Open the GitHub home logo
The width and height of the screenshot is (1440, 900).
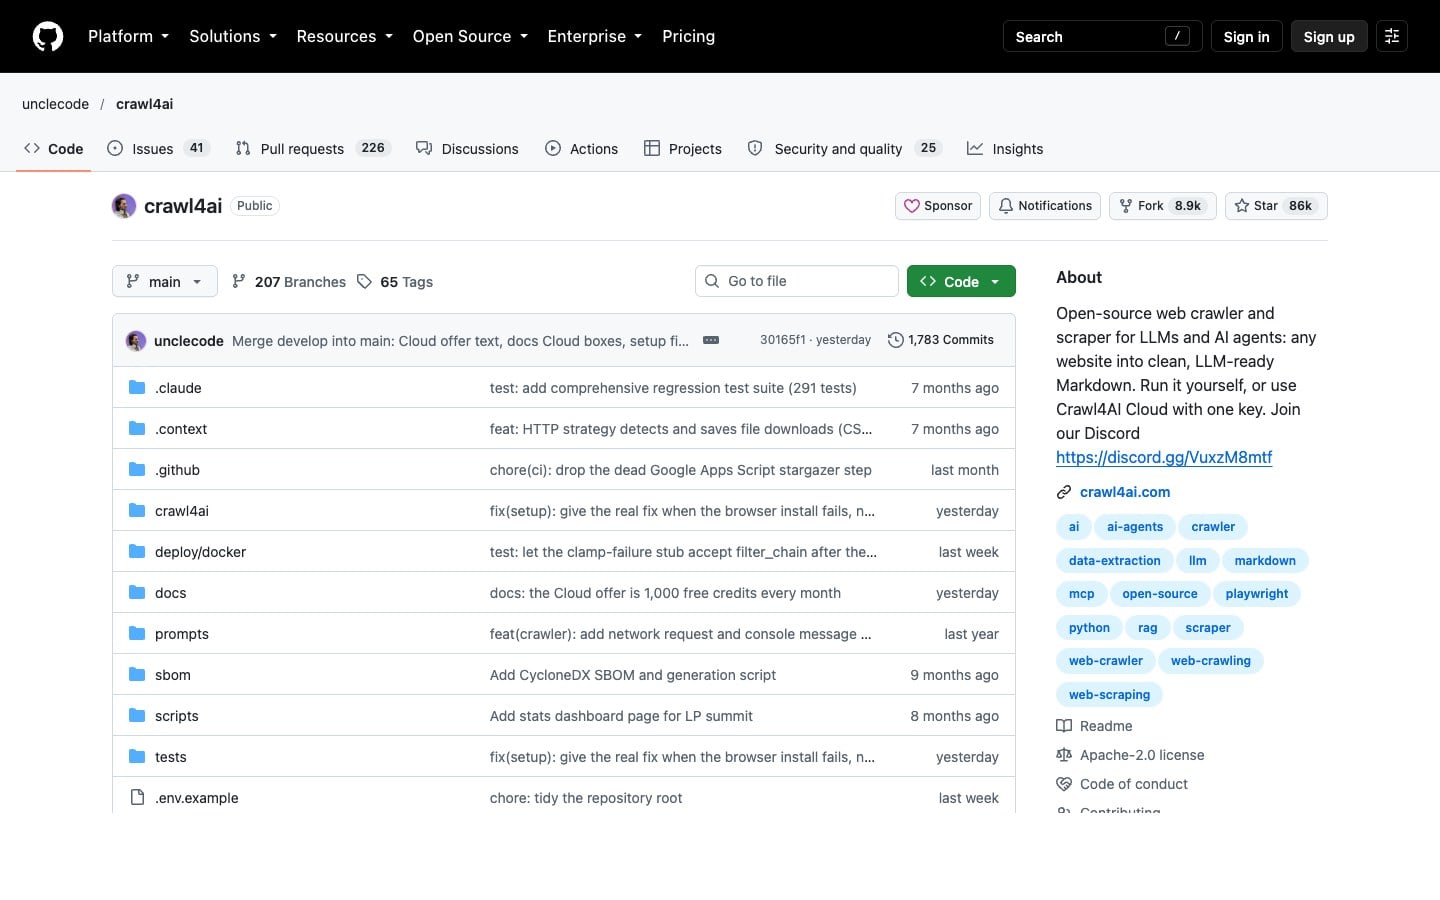(x=48, y=36)
